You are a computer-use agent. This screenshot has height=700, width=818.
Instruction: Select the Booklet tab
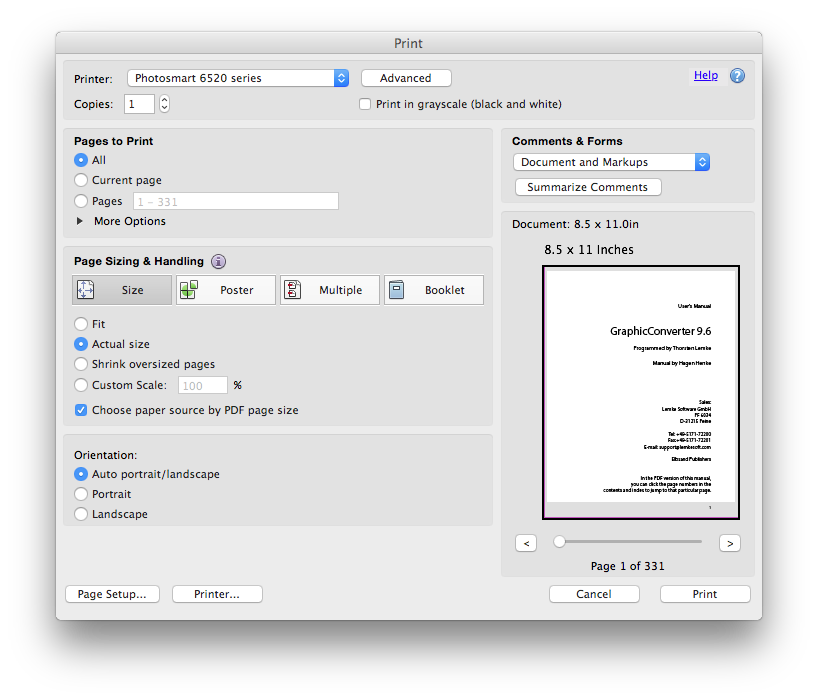pos(434,290)
